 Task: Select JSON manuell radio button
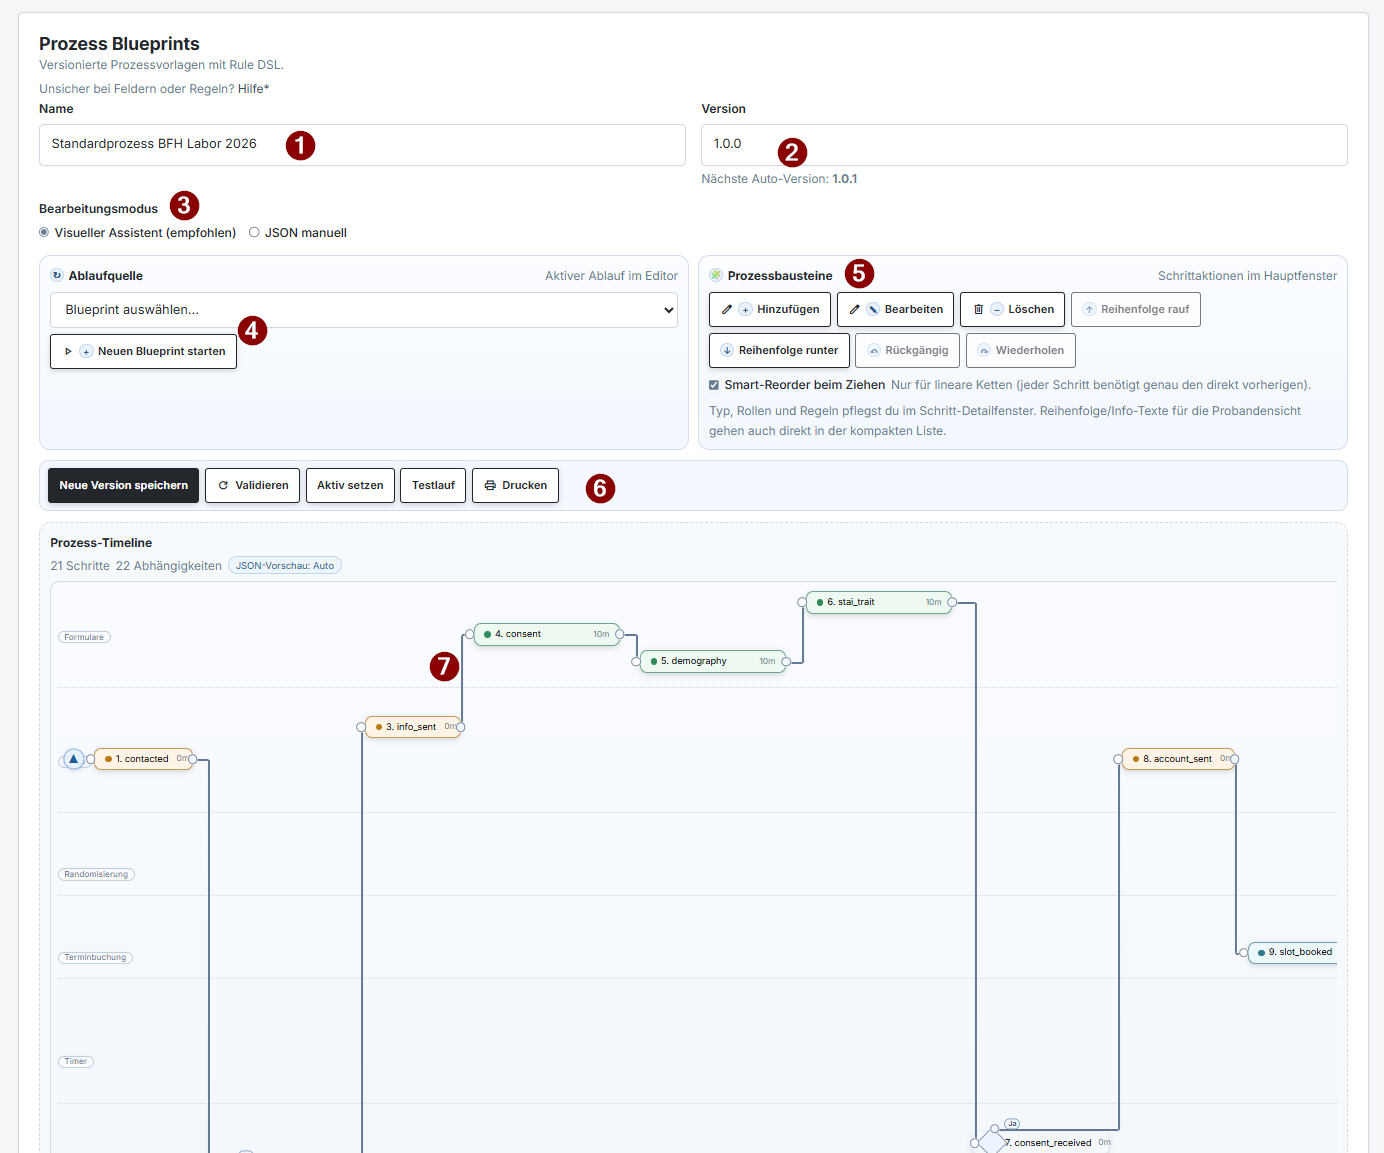[x=254, y=232]
